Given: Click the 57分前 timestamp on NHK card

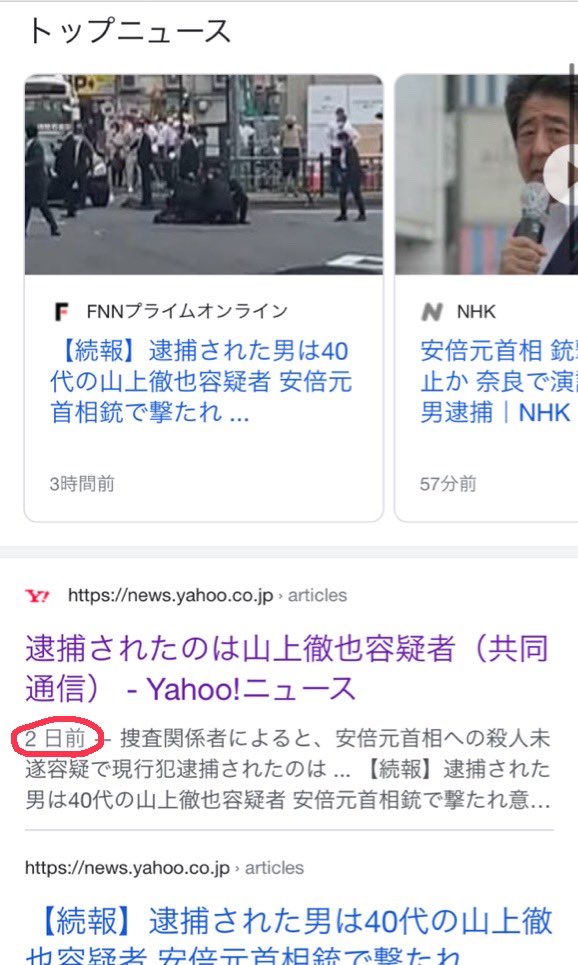Looking at the screenshot, I should 448,484.
